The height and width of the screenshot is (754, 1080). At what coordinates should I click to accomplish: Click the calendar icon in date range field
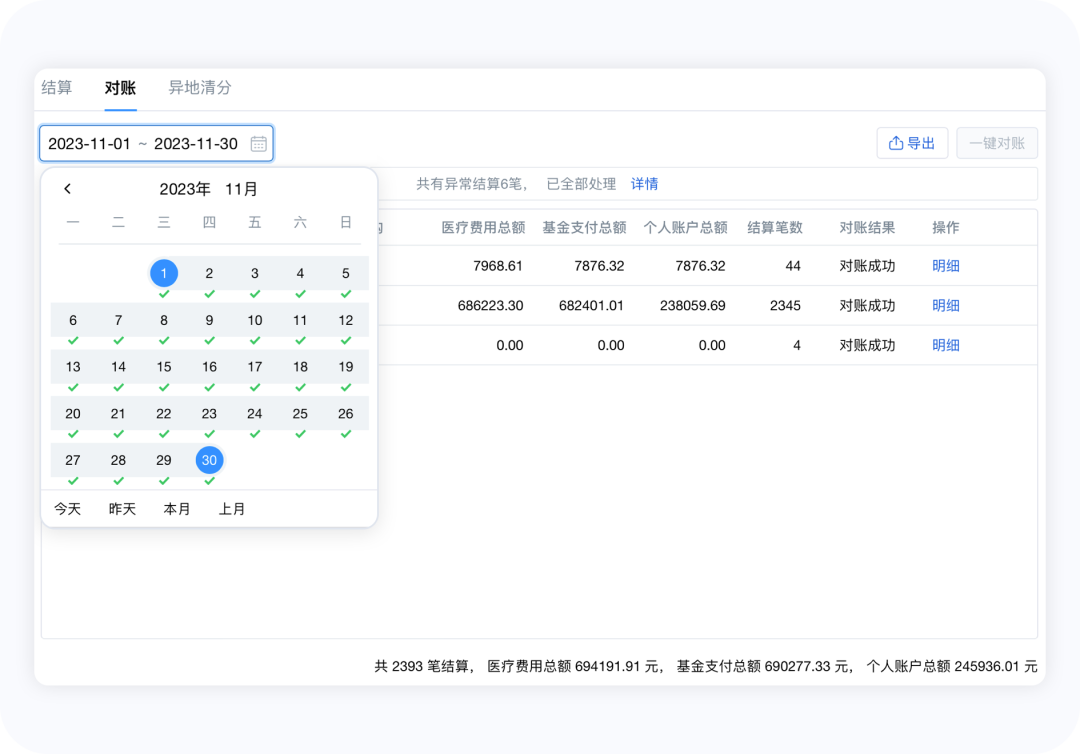(x=258, y=144)
